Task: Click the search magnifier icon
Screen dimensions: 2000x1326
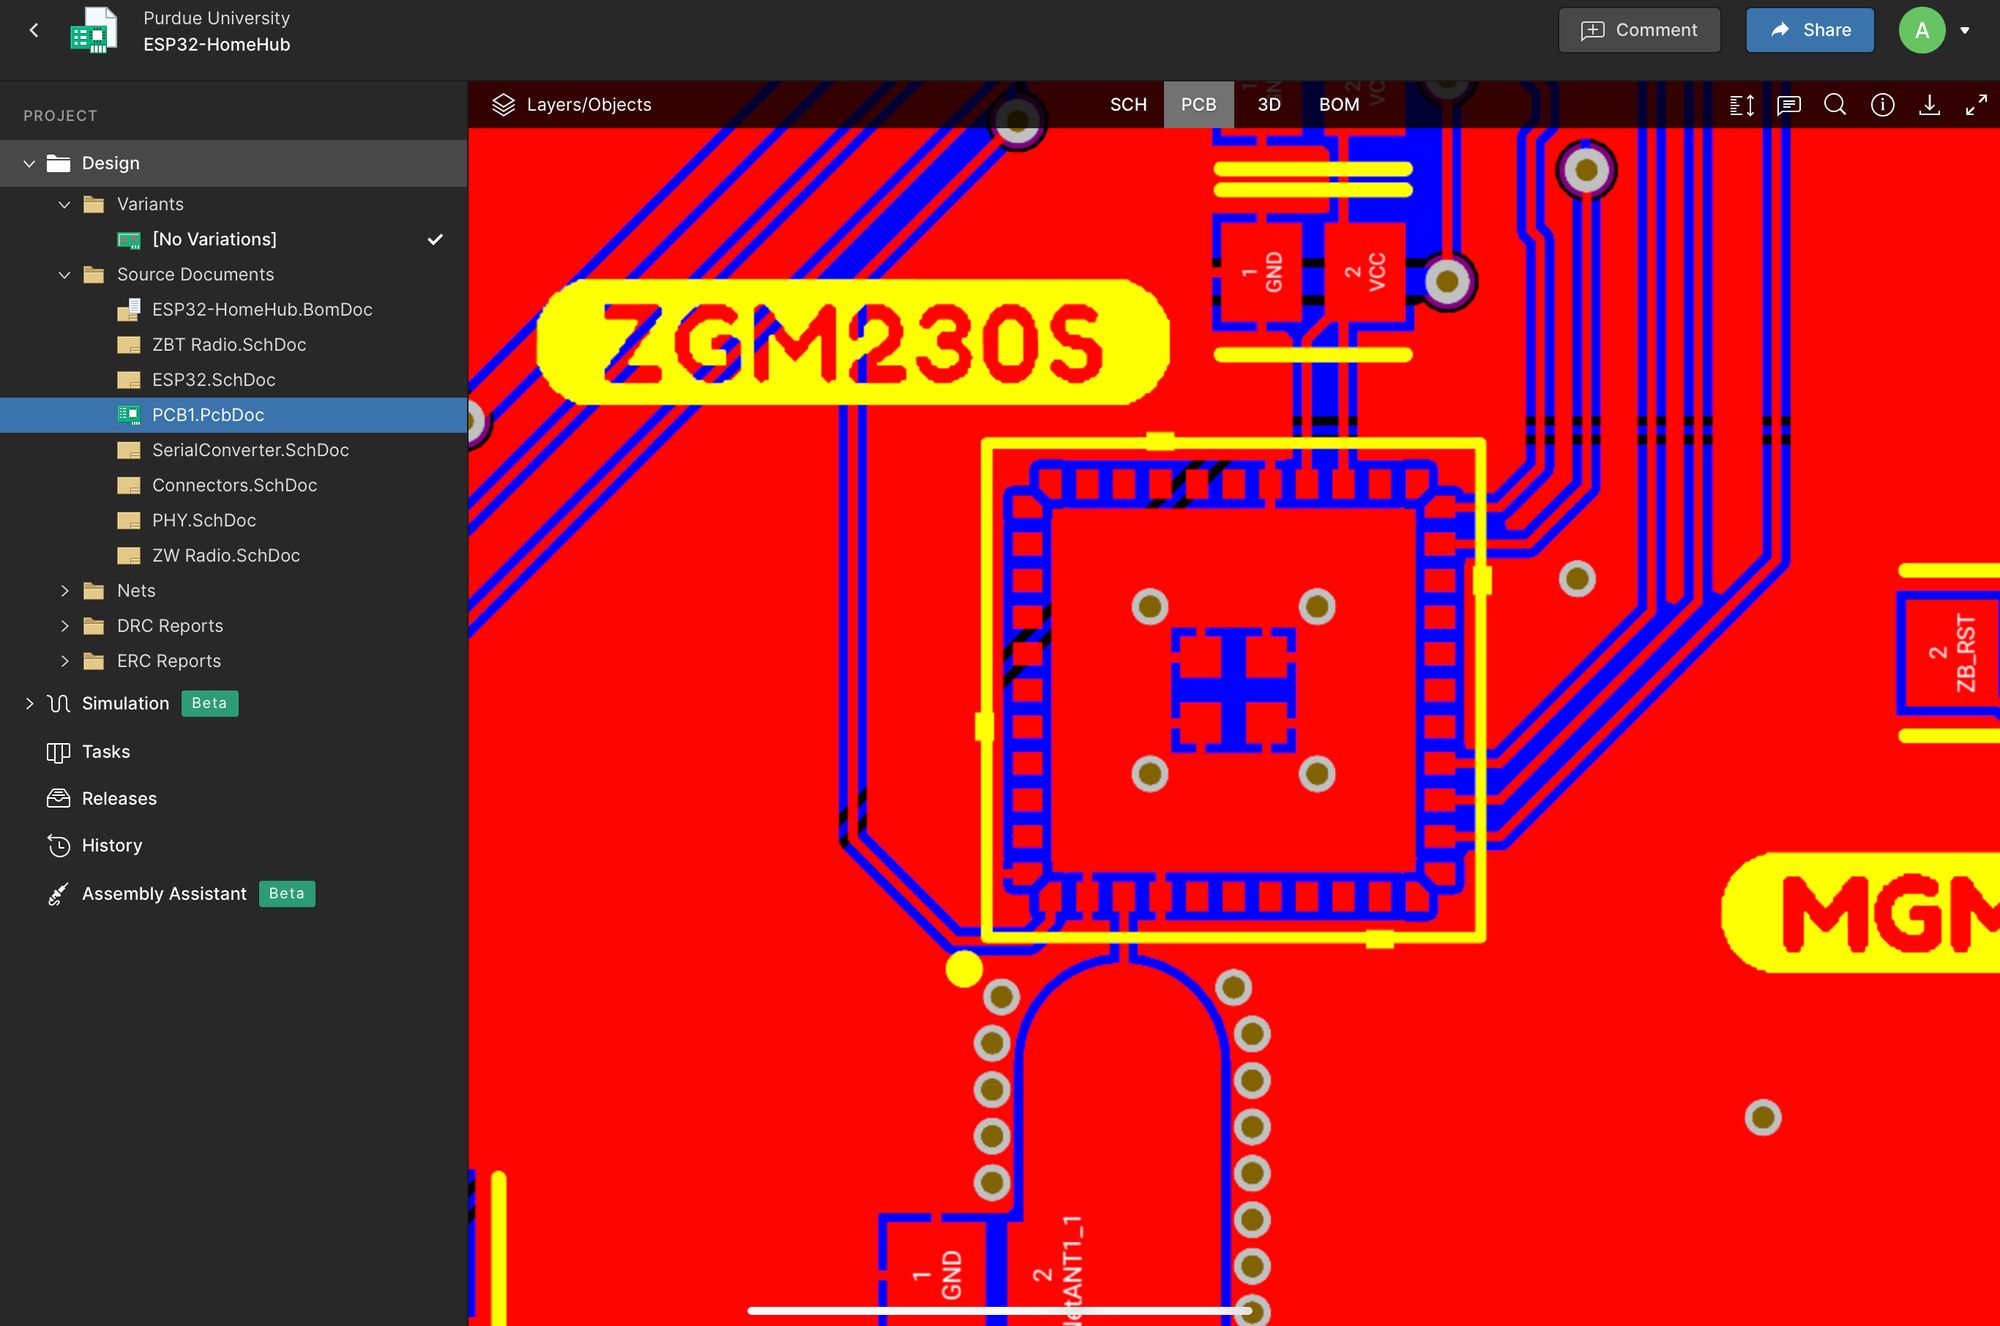Action: (1835, 105)
